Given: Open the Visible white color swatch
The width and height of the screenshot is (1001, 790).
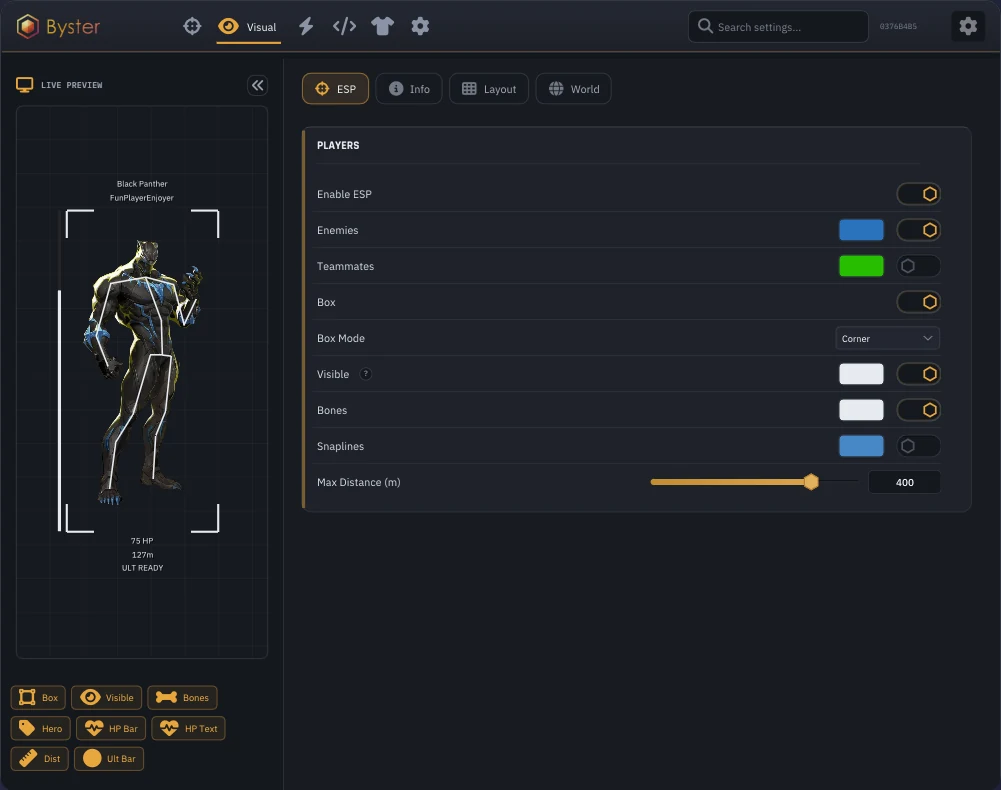Looking at the screenshot, I should [861, 374].
